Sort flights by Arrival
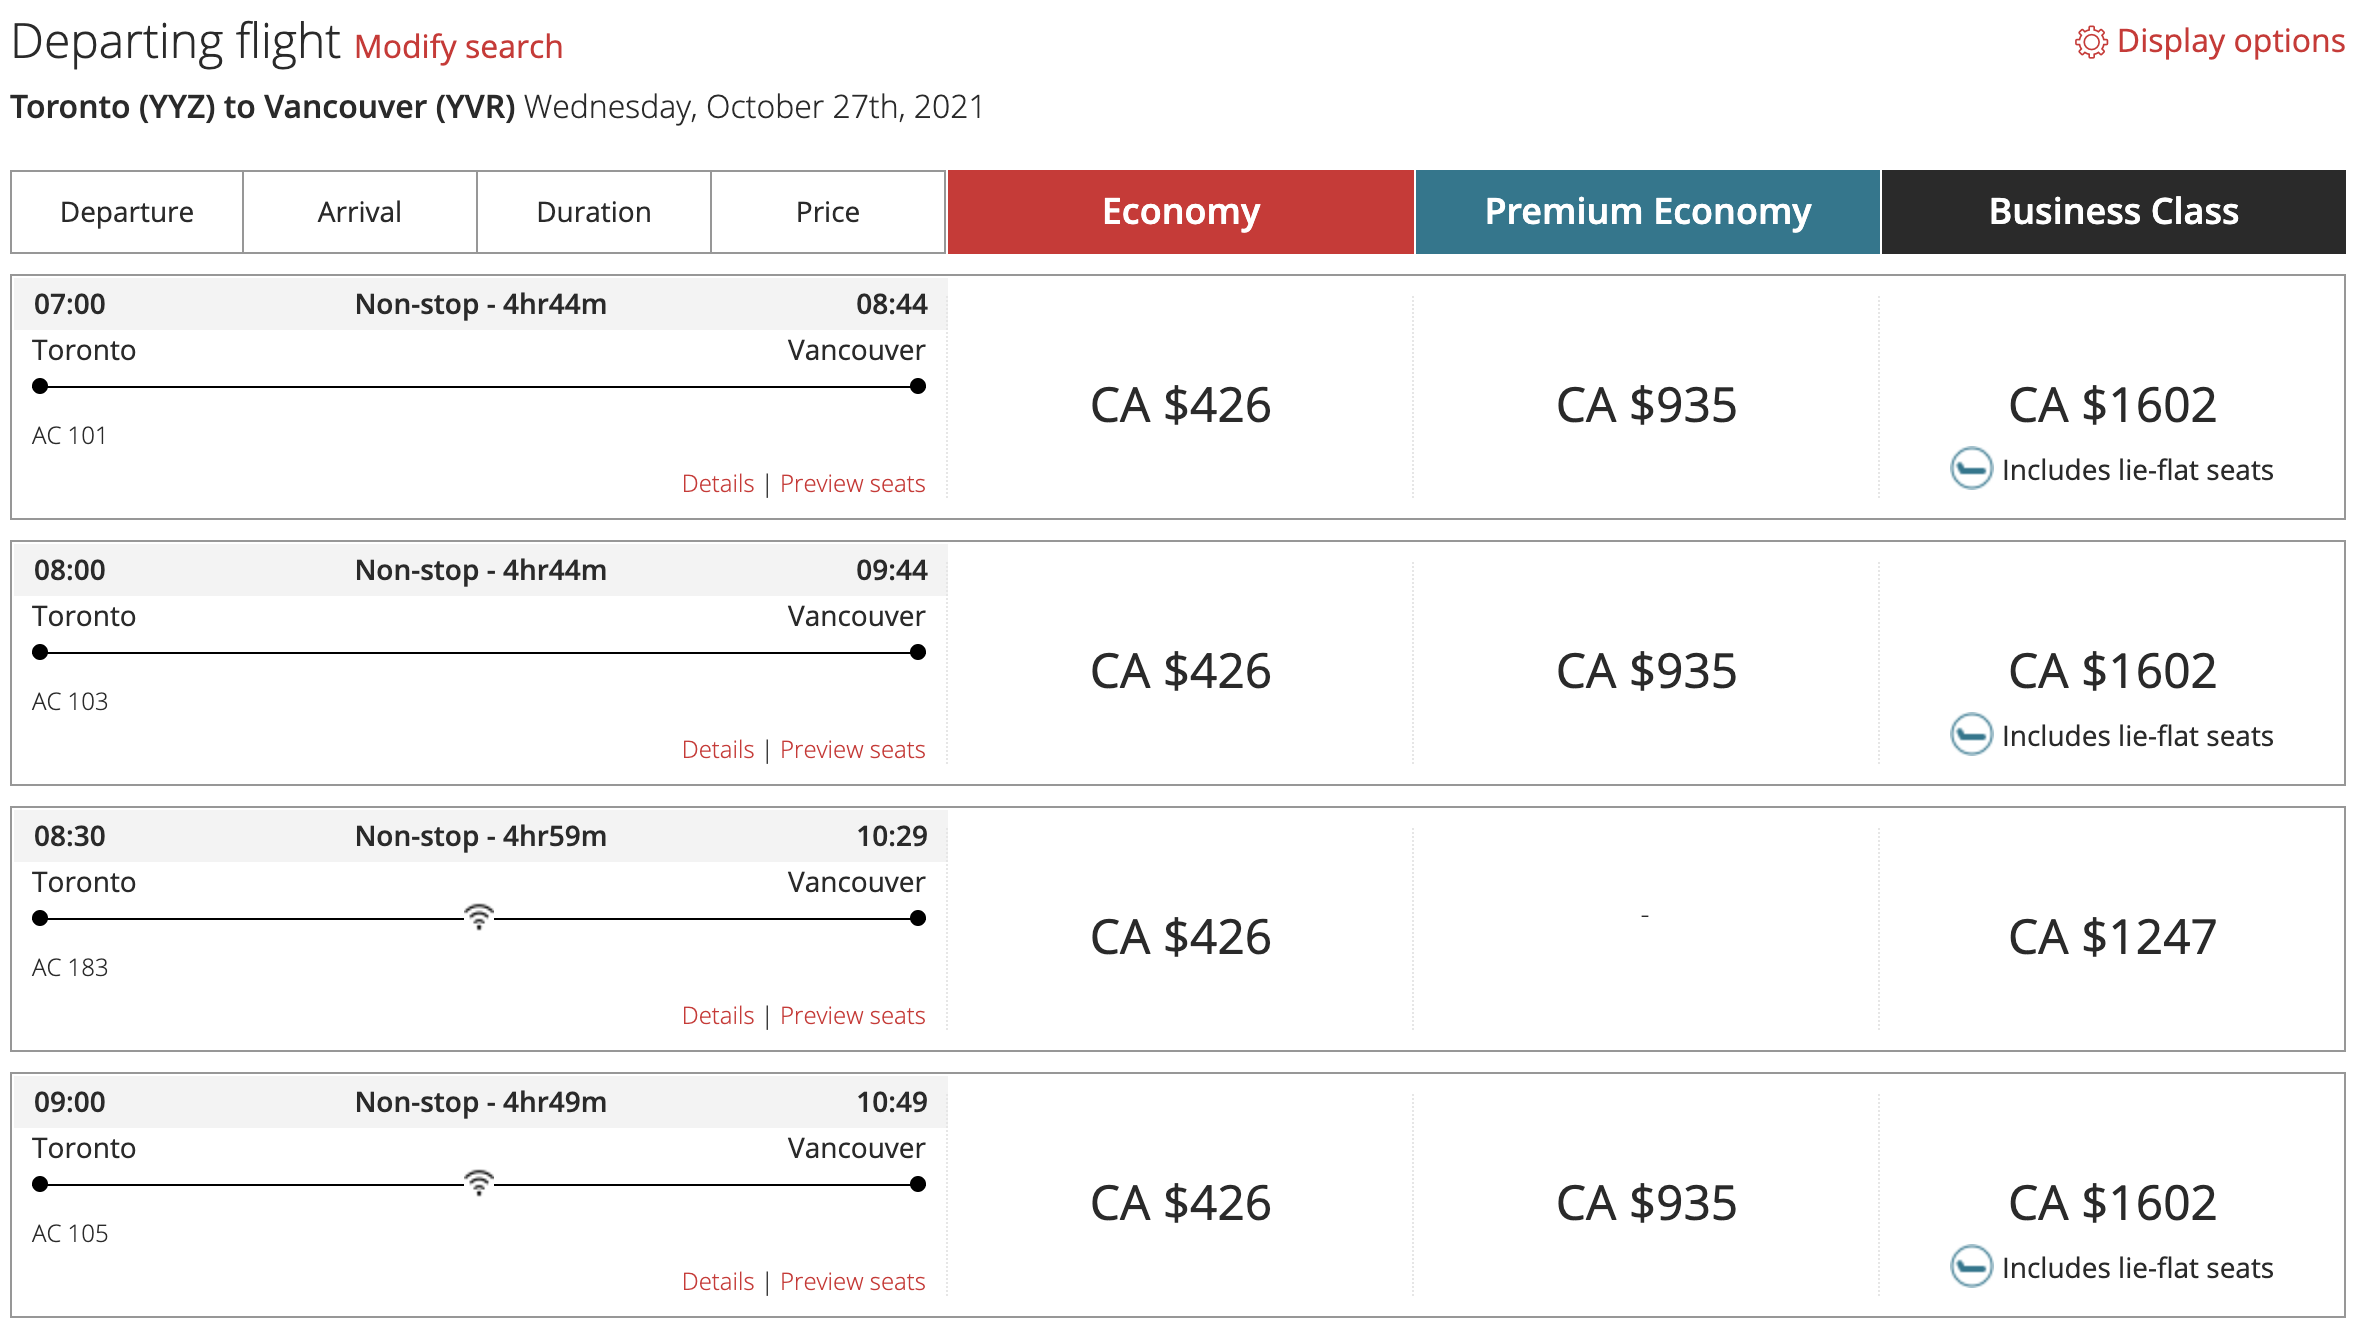 (x=359, y=212)
